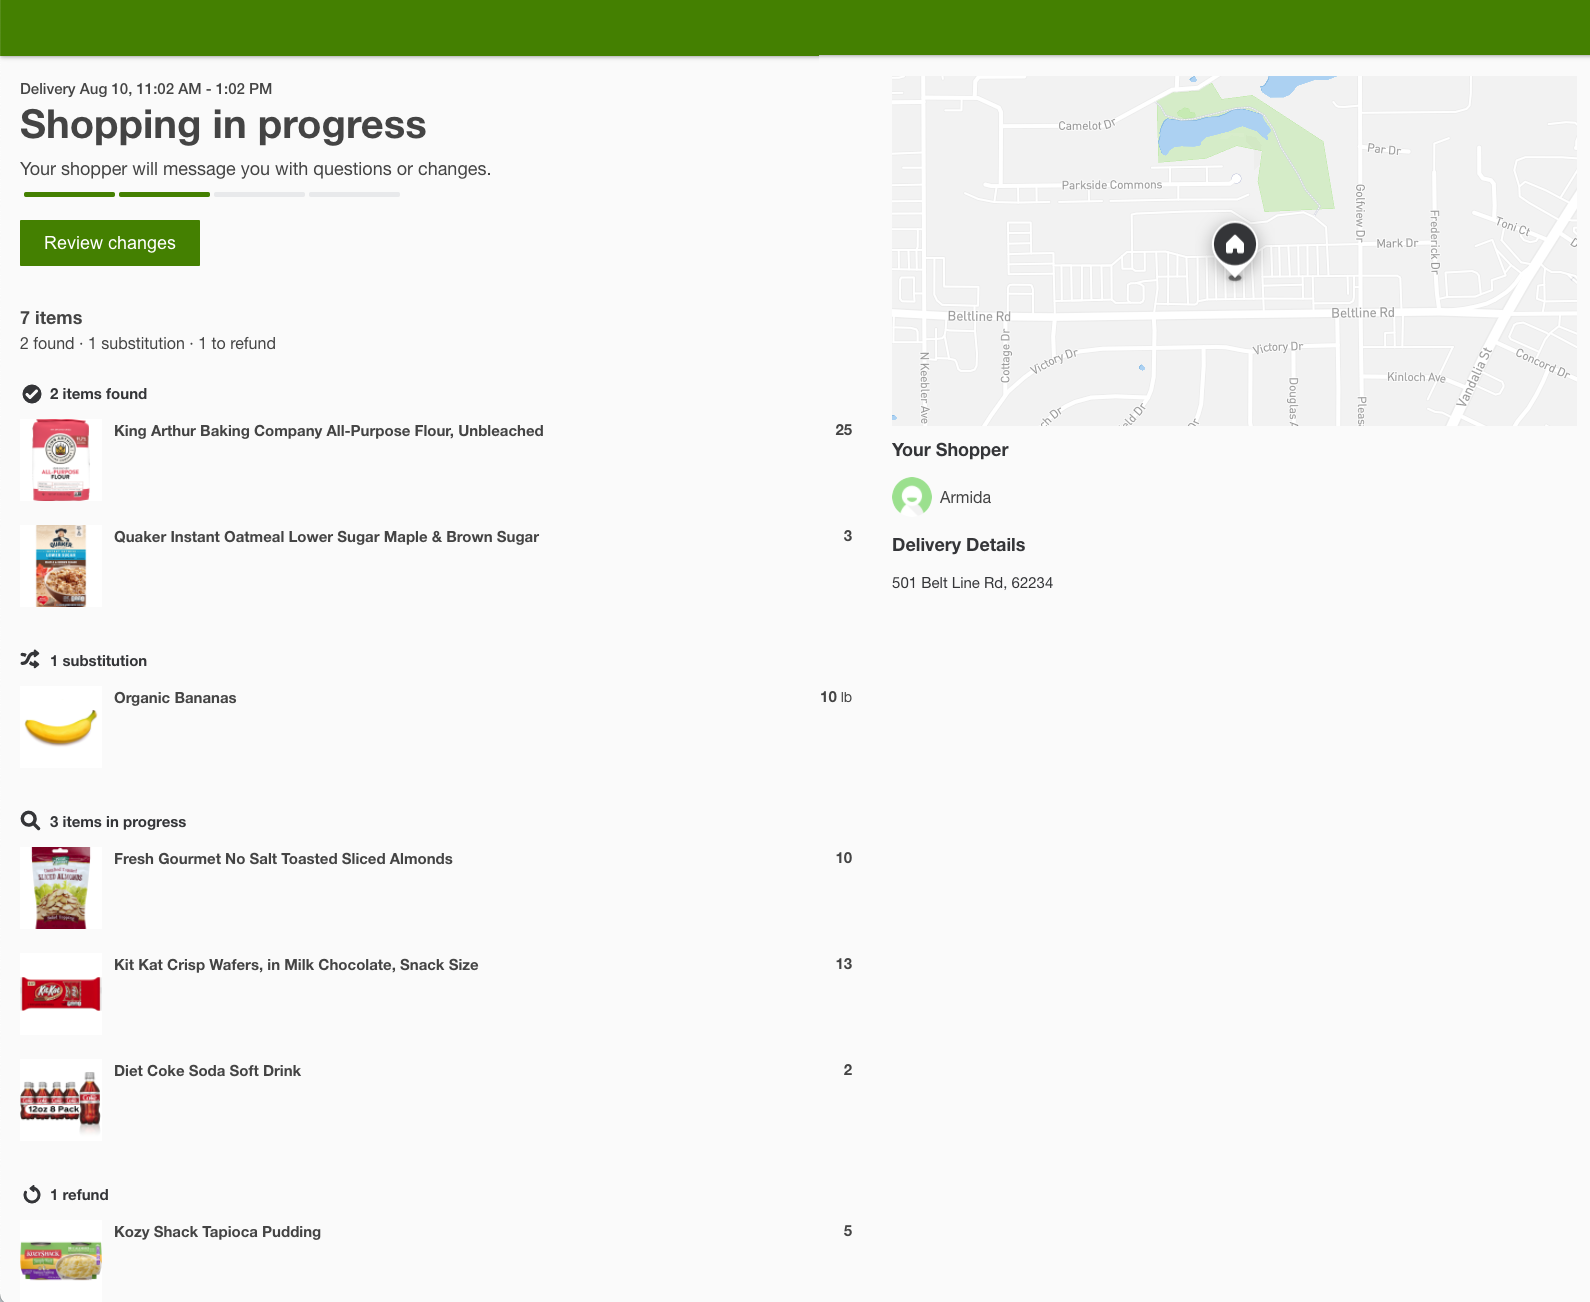Open the Diet Coke 8 pack thumbnail
The image size is (1590, 1302).
coord(61,1100)
